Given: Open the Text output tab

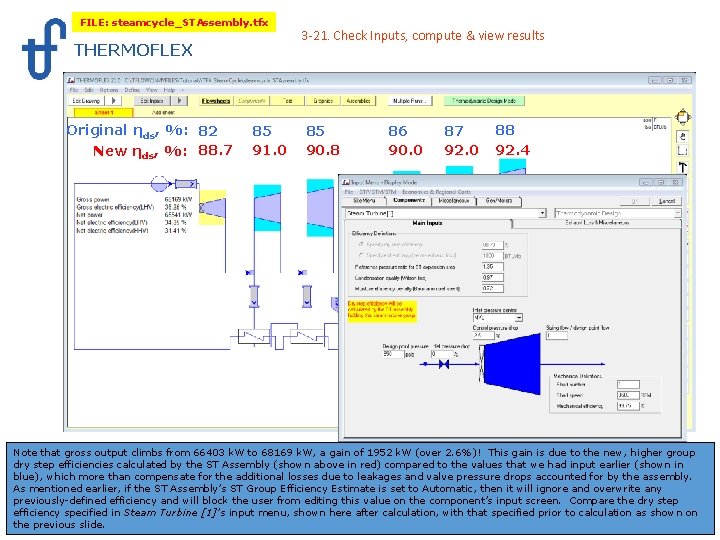Looking at the screenshot, I should 287,101.
